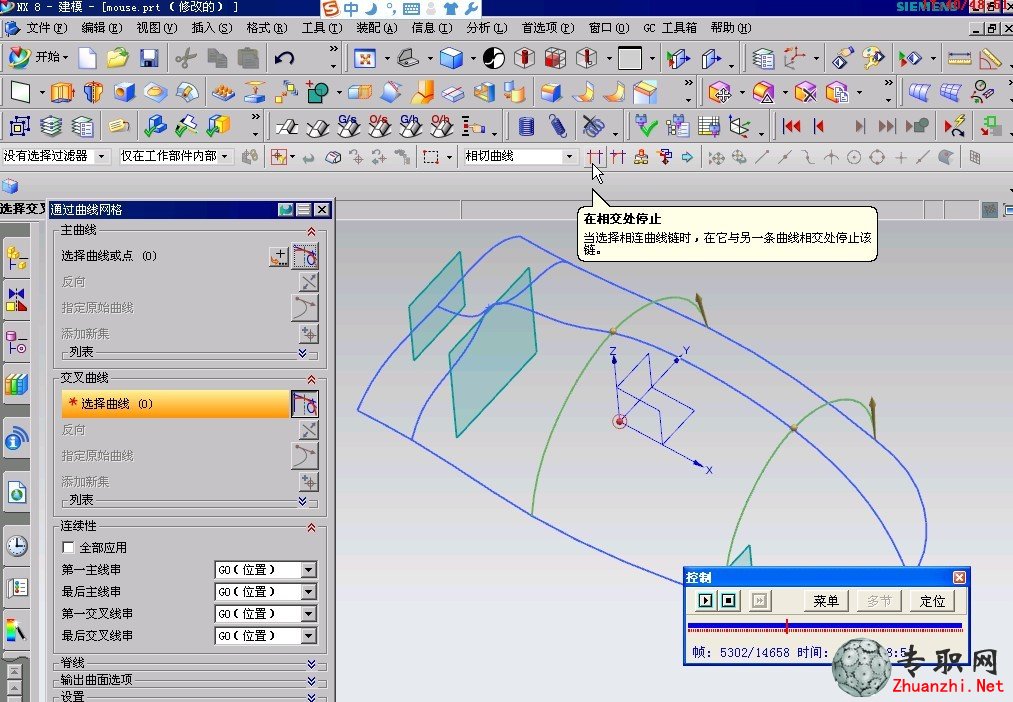The width and height of the screenshot is (1013, 702).
Task: Toggle the snap Mid Point icon
Action: coord(785,157)
